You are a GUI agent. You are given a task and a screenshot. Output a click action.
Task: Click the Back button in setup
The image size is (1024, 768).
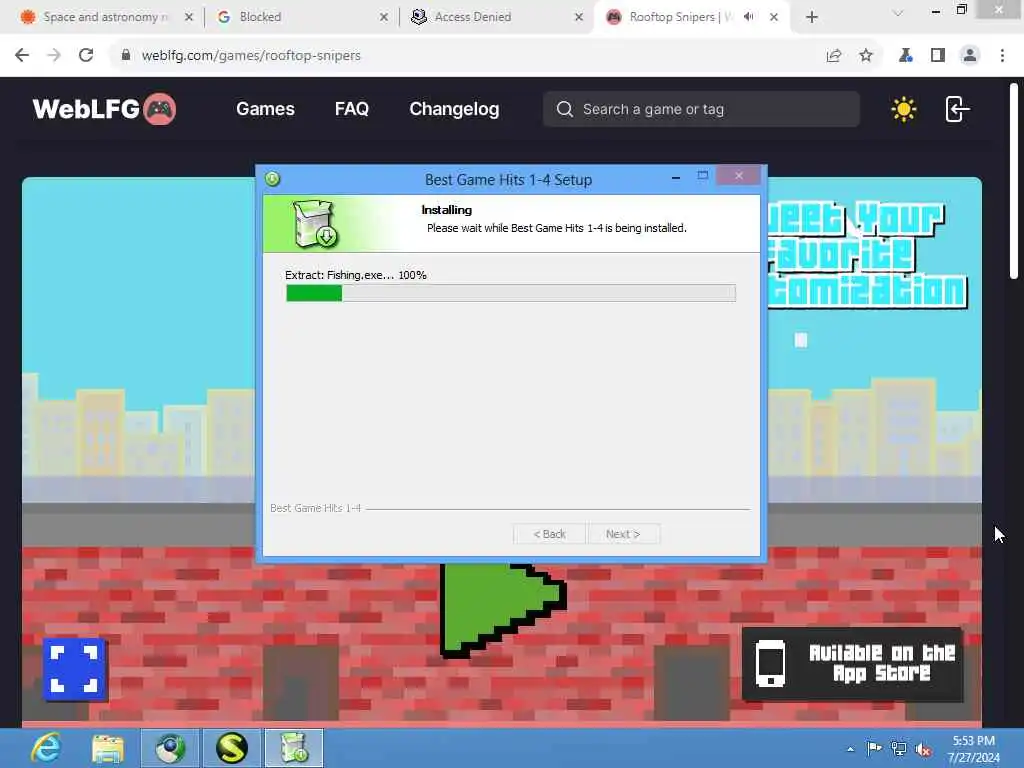tap(549, 534)
